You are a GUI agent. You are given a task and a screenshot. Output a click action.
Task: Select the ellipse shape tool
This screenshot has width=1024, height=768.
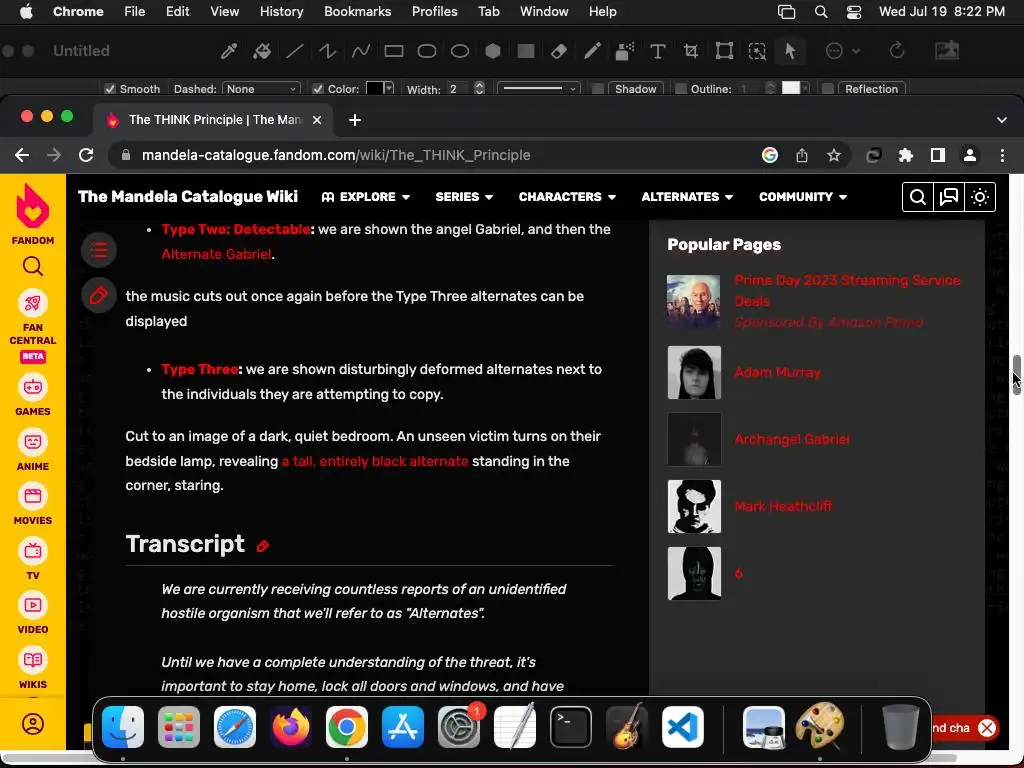point(460,51)
